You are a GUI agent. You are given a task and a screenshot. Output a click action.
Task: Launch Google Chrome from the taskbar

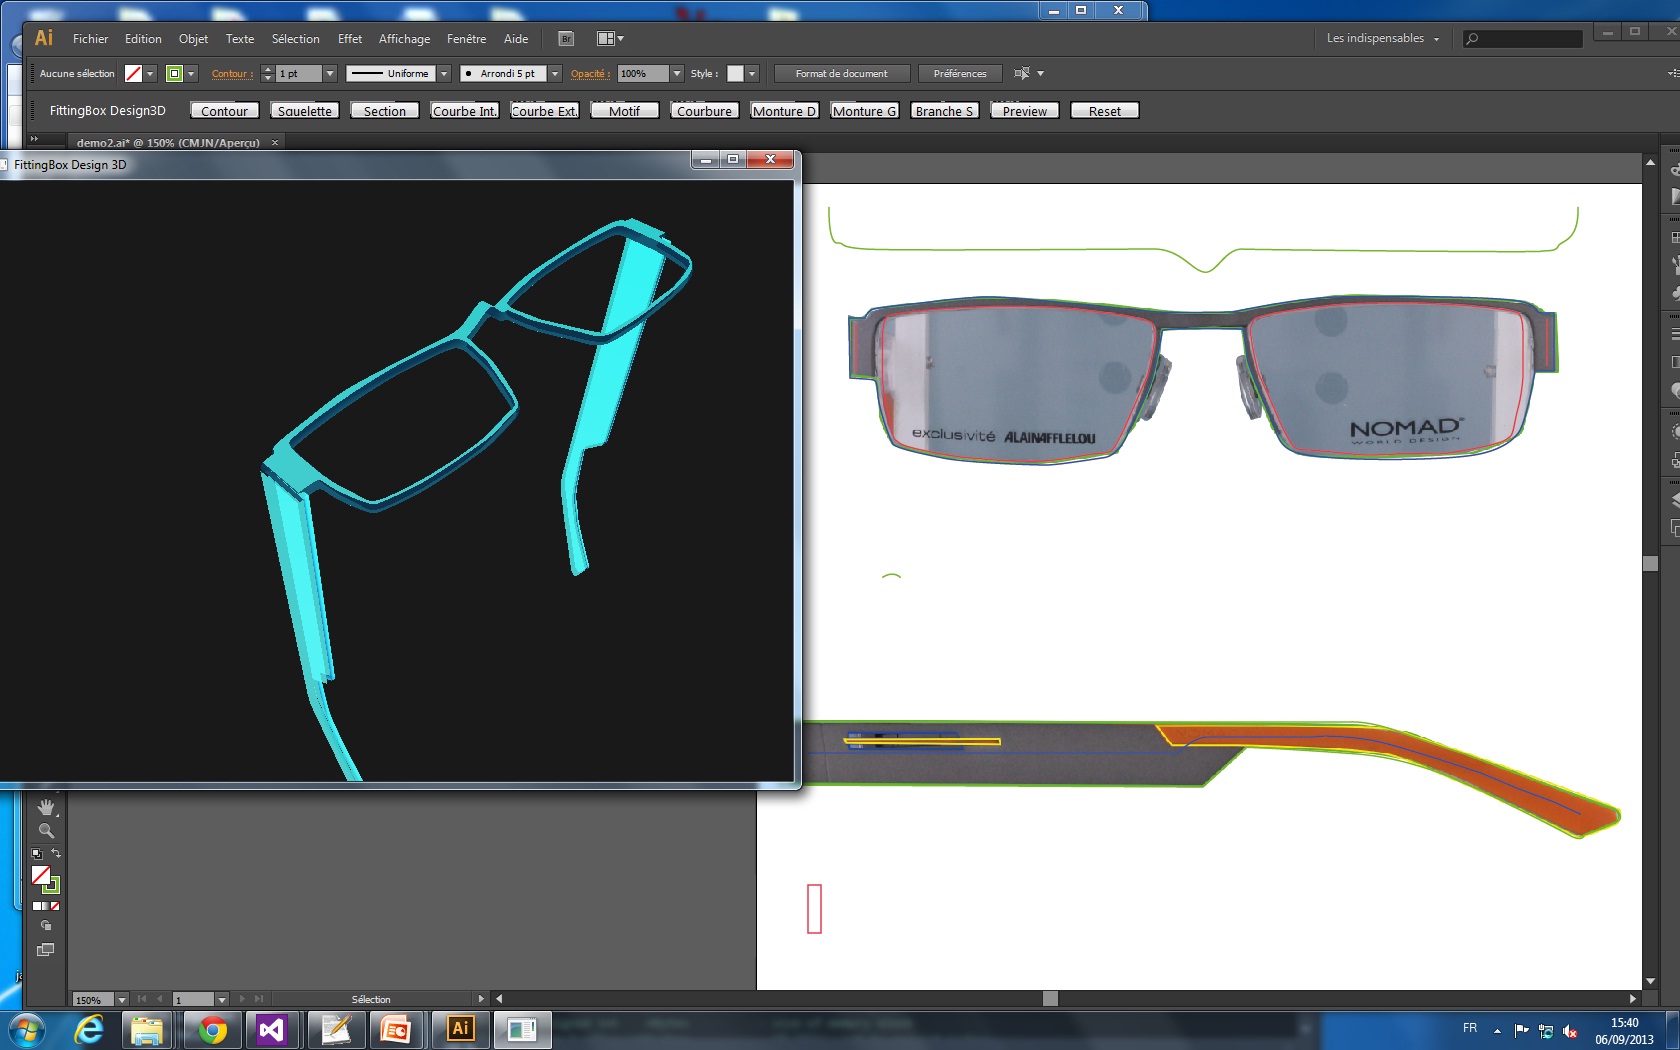tap(212, 1029)
